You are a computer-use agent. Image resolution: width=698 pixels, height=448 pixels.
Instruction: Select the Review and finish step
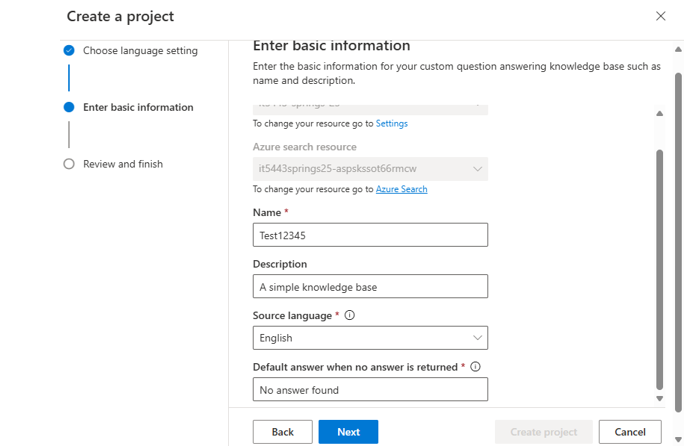pos(122,164)
